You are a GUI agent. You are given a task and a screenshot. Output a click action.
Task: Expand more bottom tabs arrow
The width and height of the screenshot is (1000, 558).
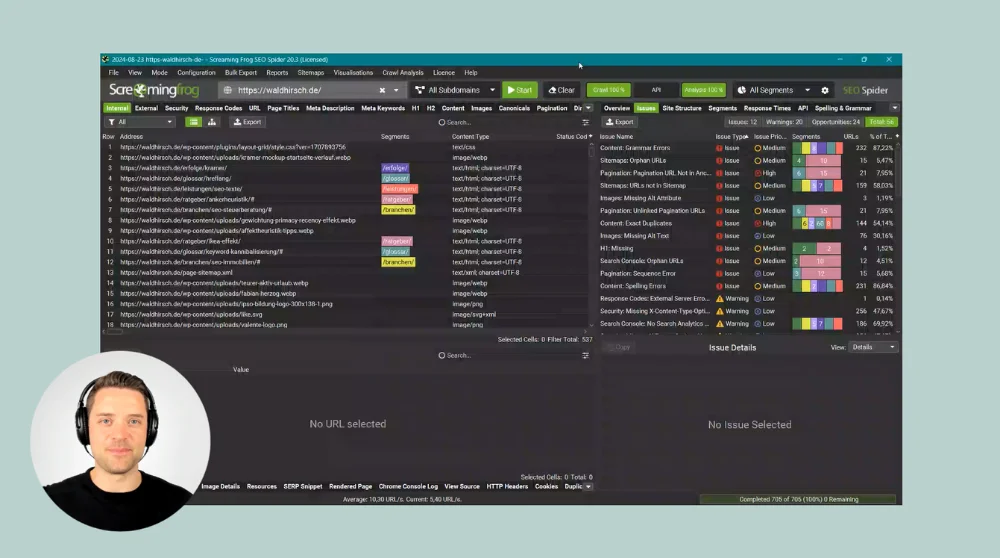(x=589, y=487)
